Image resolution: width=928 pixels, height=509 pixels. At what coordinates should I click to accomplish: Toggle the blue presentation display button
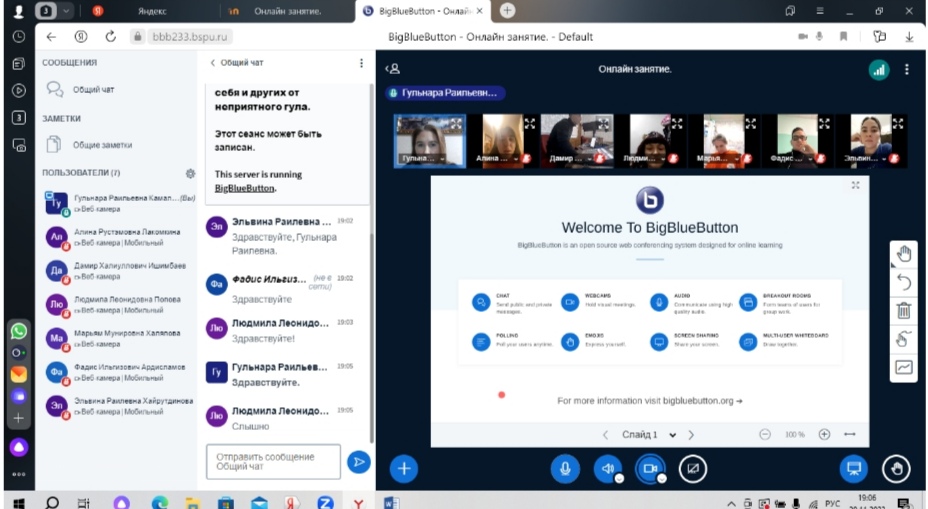853,468
